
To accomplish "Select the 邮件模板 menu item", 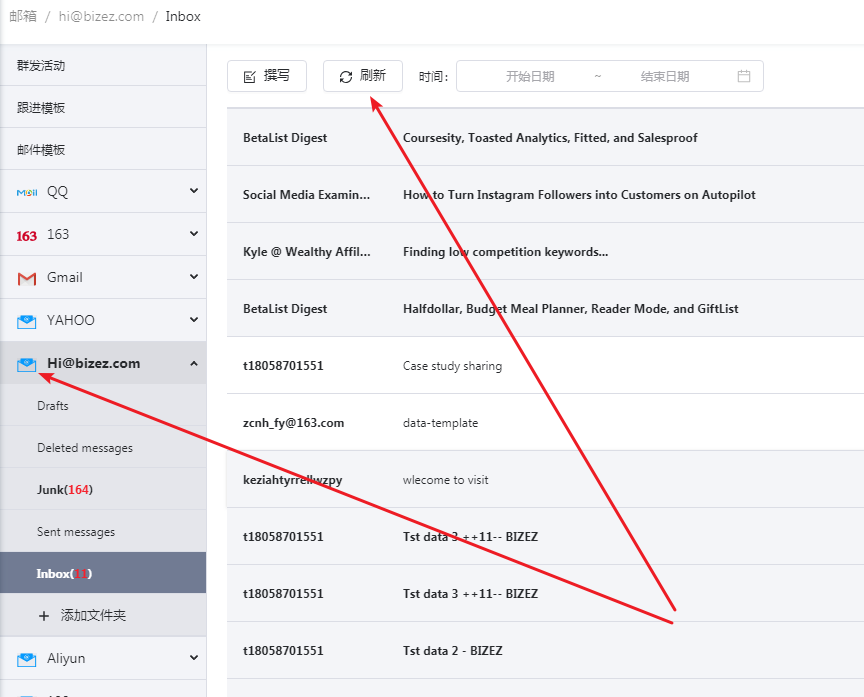I will [x=41, y=150].
